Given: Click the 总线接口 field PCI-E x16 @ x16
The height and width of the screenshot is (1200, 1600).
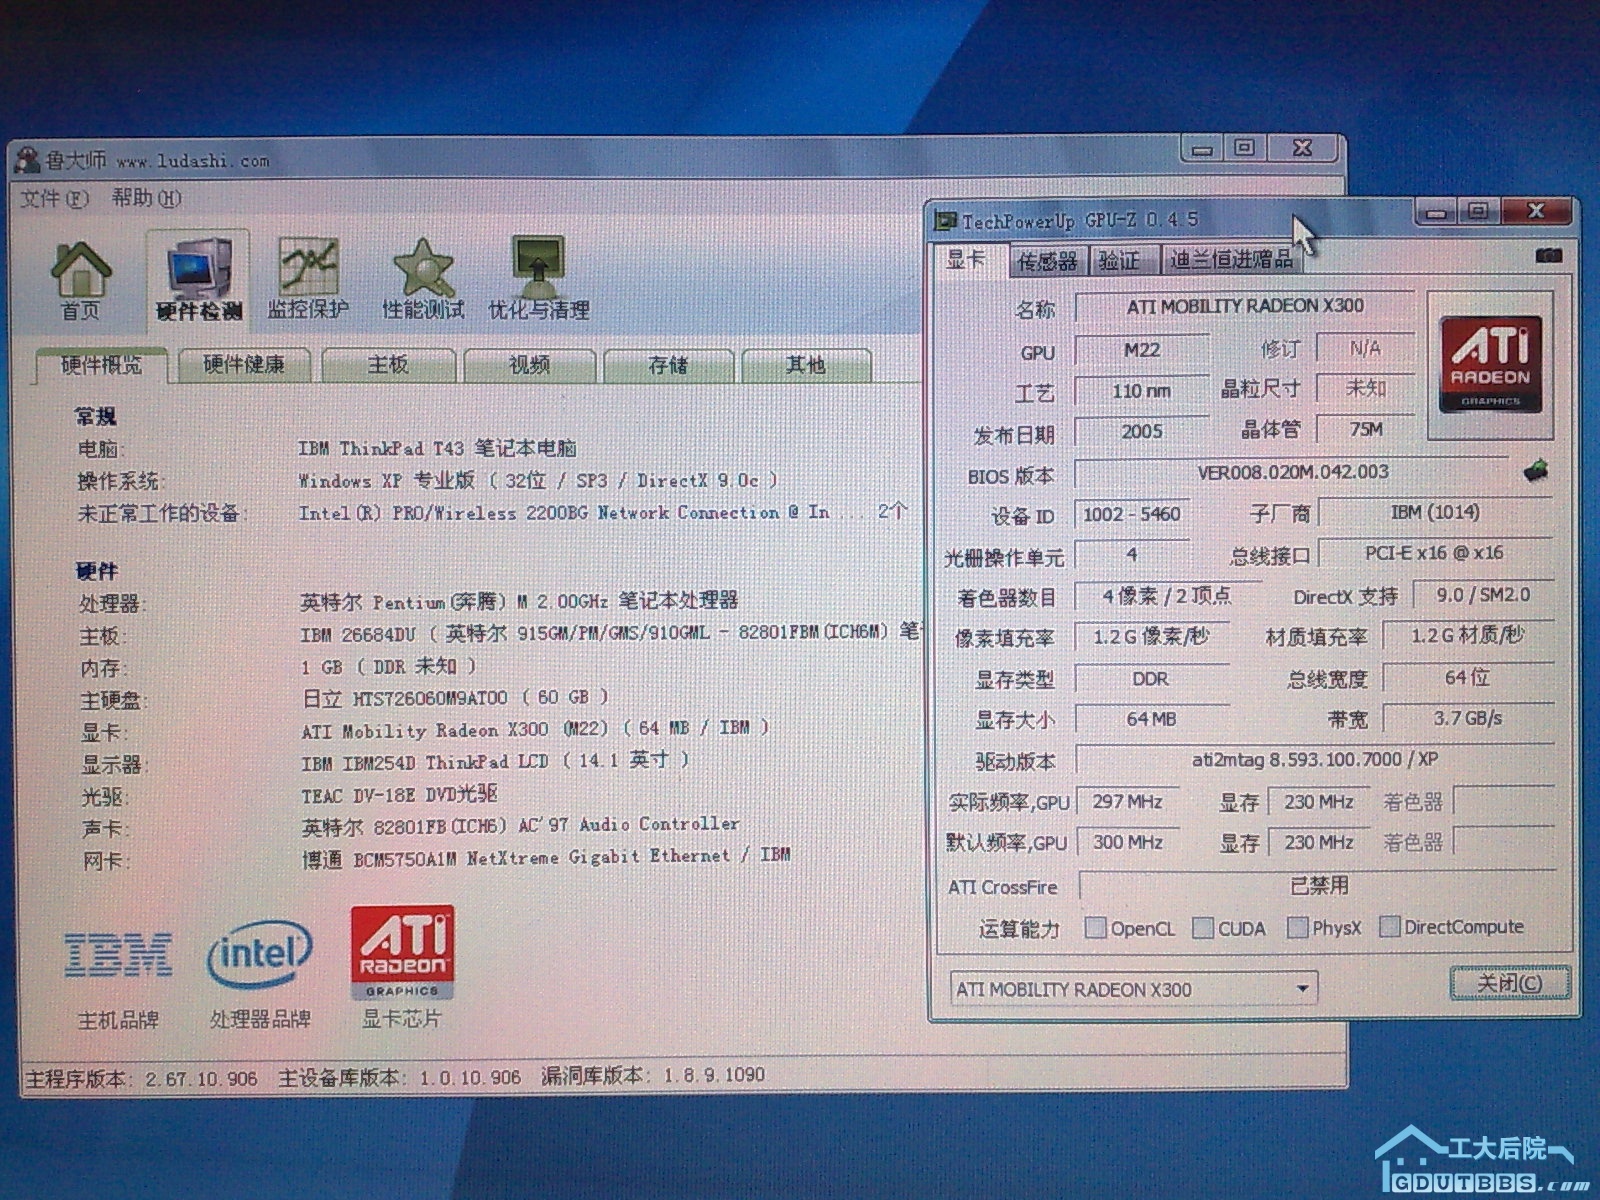Looking at the screenshot, I should point(1434,553).
